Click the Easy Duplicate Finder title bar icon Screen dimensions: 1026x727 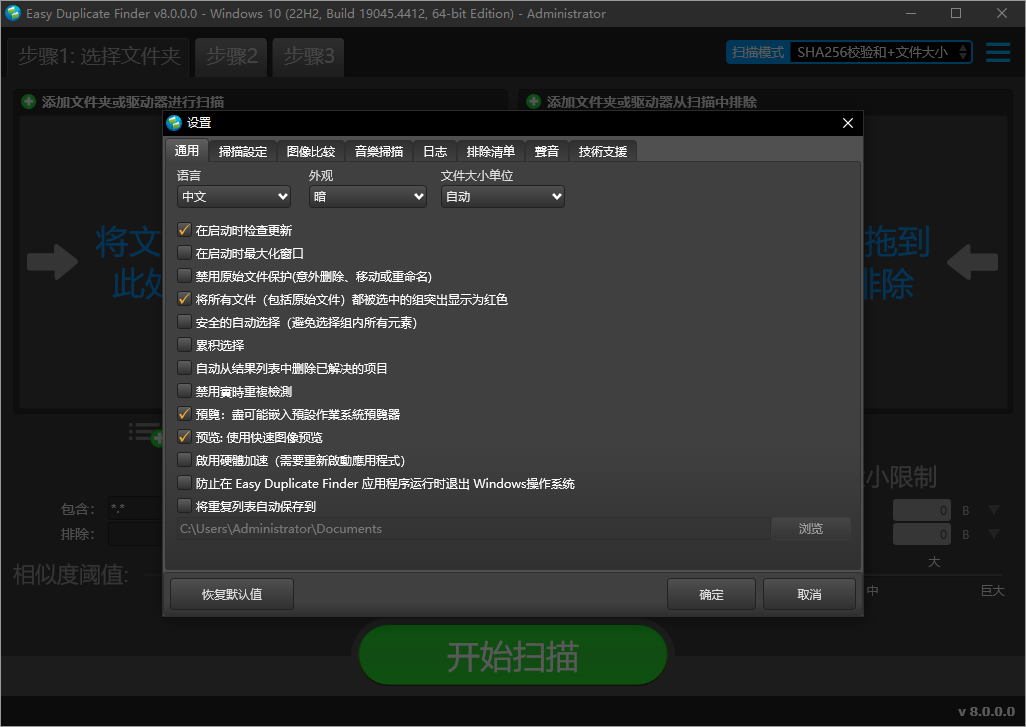13,13
